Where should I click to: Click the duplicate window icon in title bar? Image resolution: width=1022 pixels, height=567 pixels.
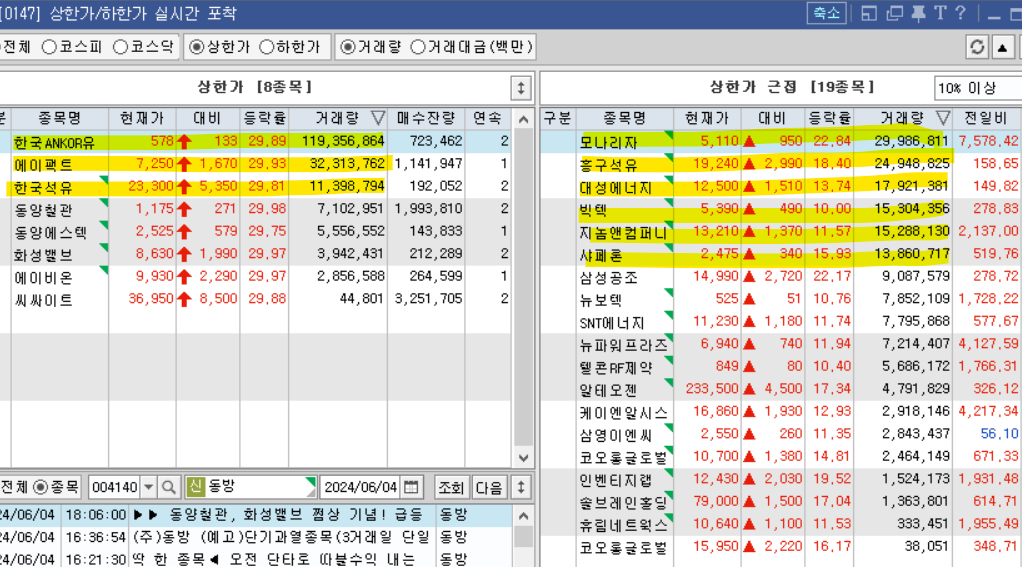click(x=894, y=13)
